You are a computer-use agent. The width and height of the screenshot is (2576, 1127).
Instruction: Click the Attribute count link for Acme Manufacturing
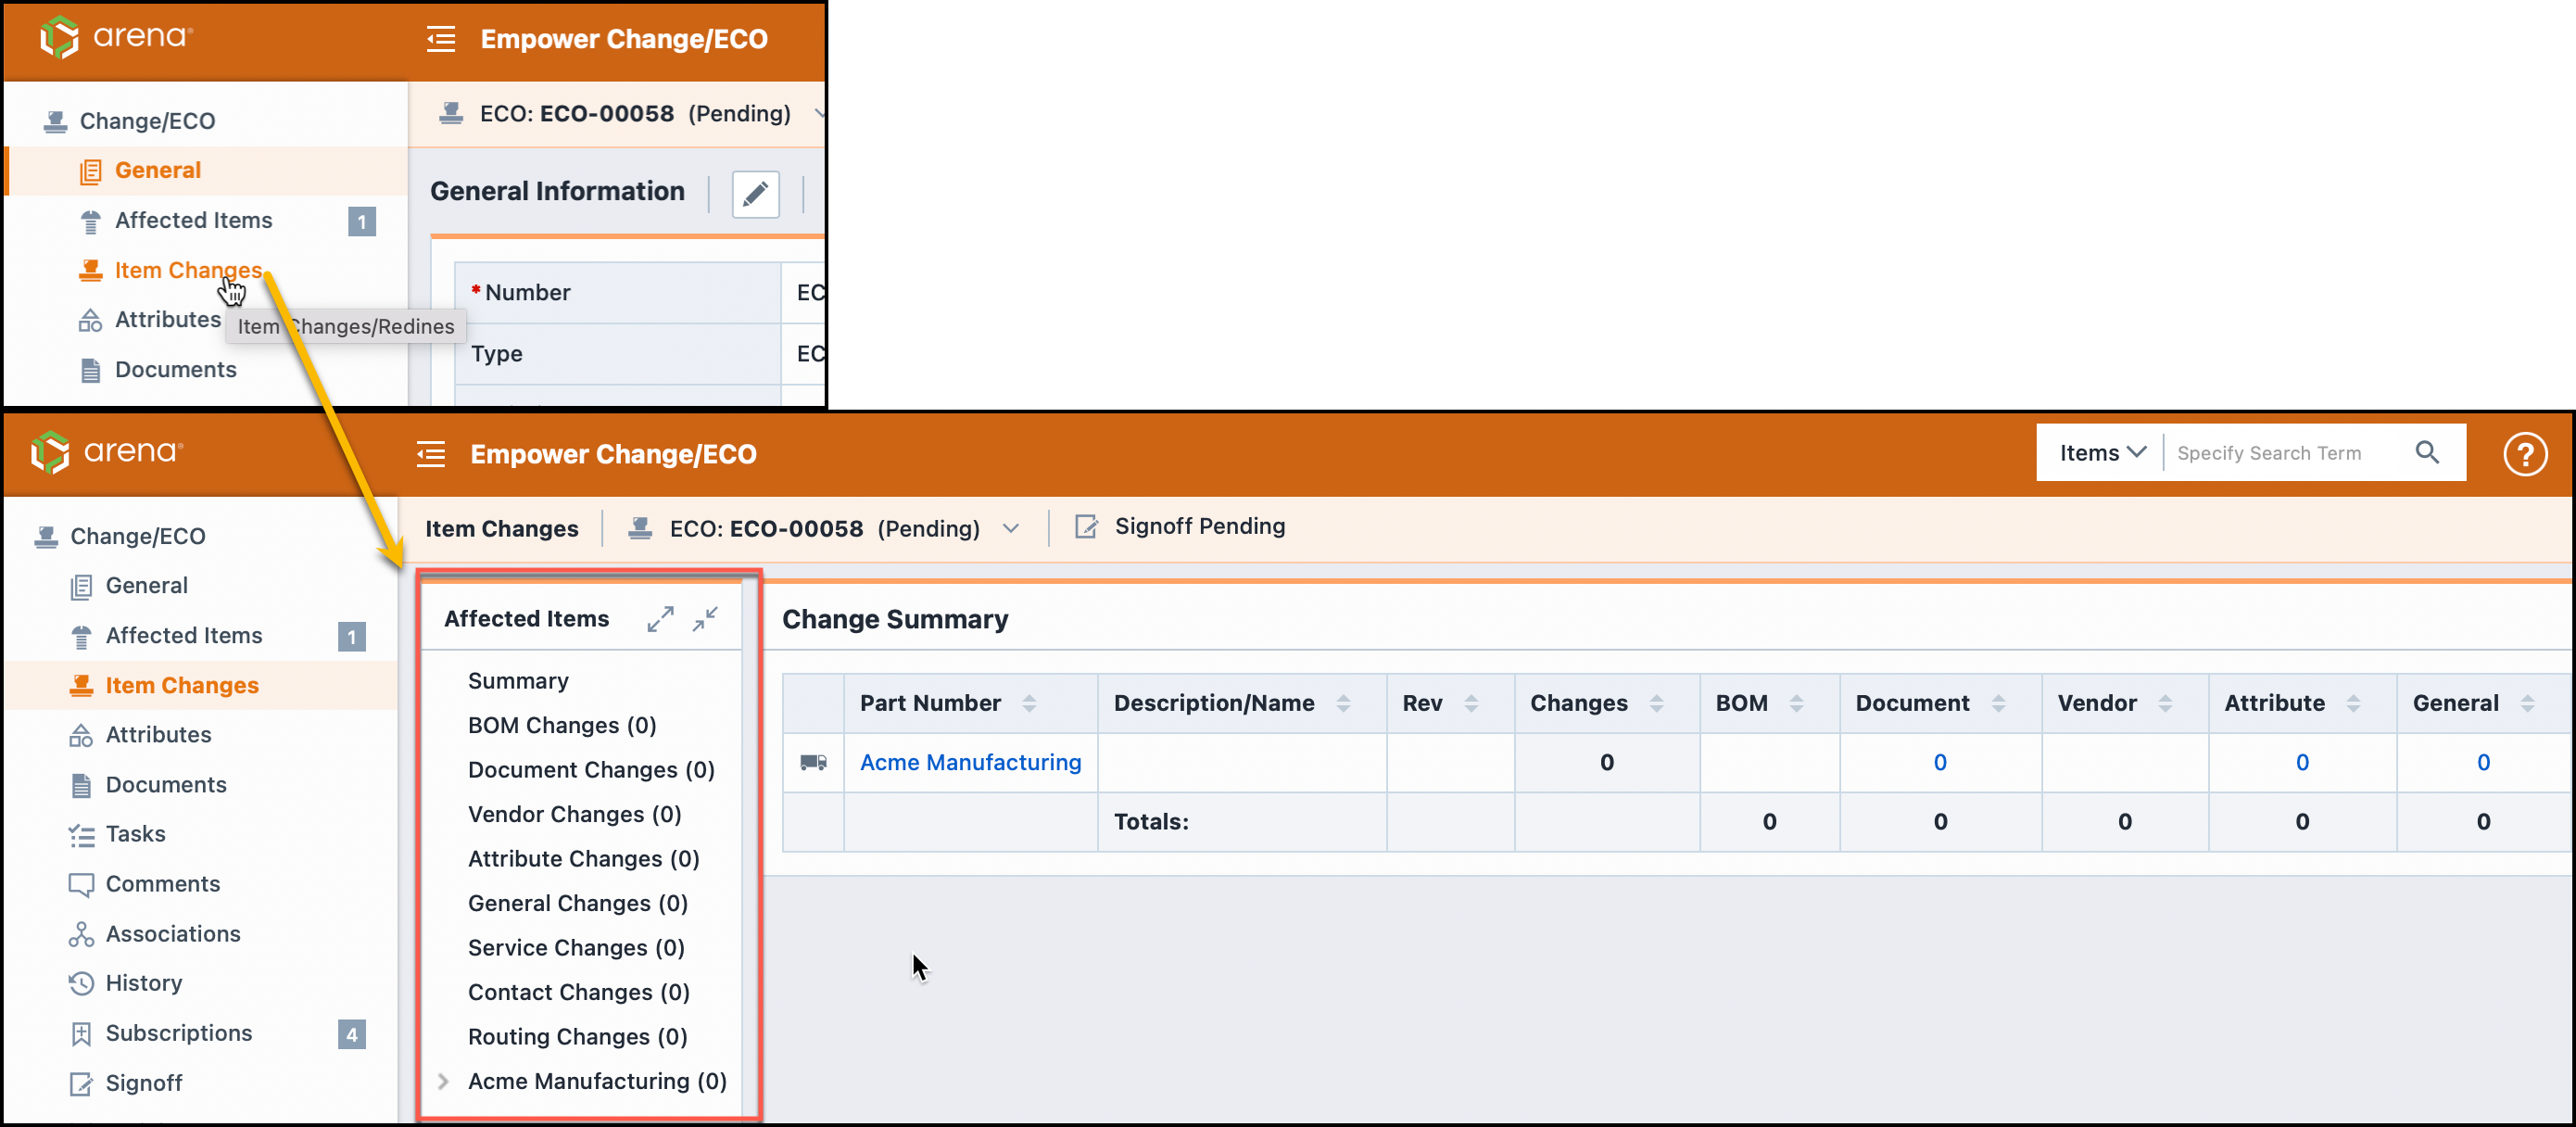point(2301,762)
